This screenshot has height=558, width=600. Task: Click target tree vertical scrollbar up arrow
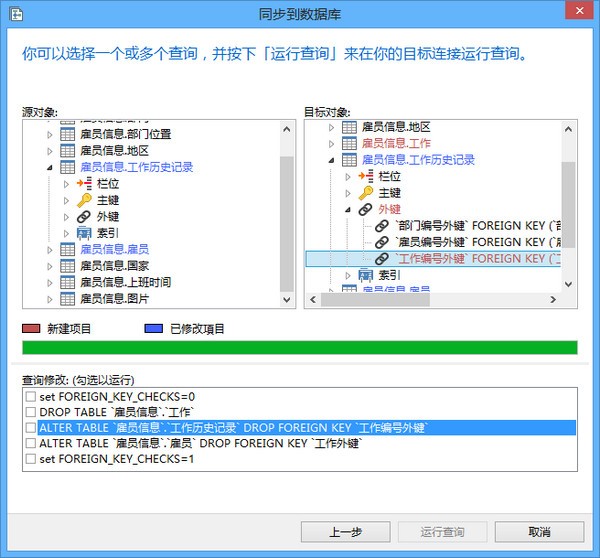(x=568, y=129)
